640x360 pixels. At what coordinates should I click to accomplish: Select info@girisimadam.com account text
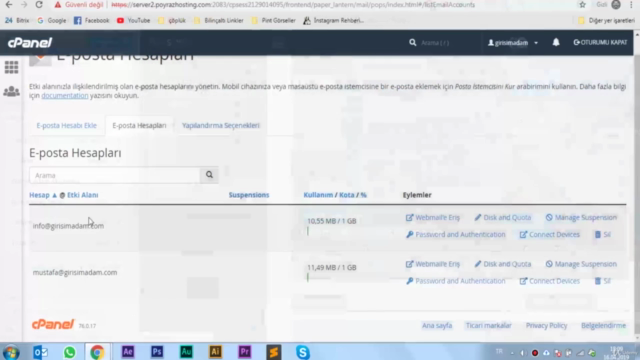pos(68,226)
